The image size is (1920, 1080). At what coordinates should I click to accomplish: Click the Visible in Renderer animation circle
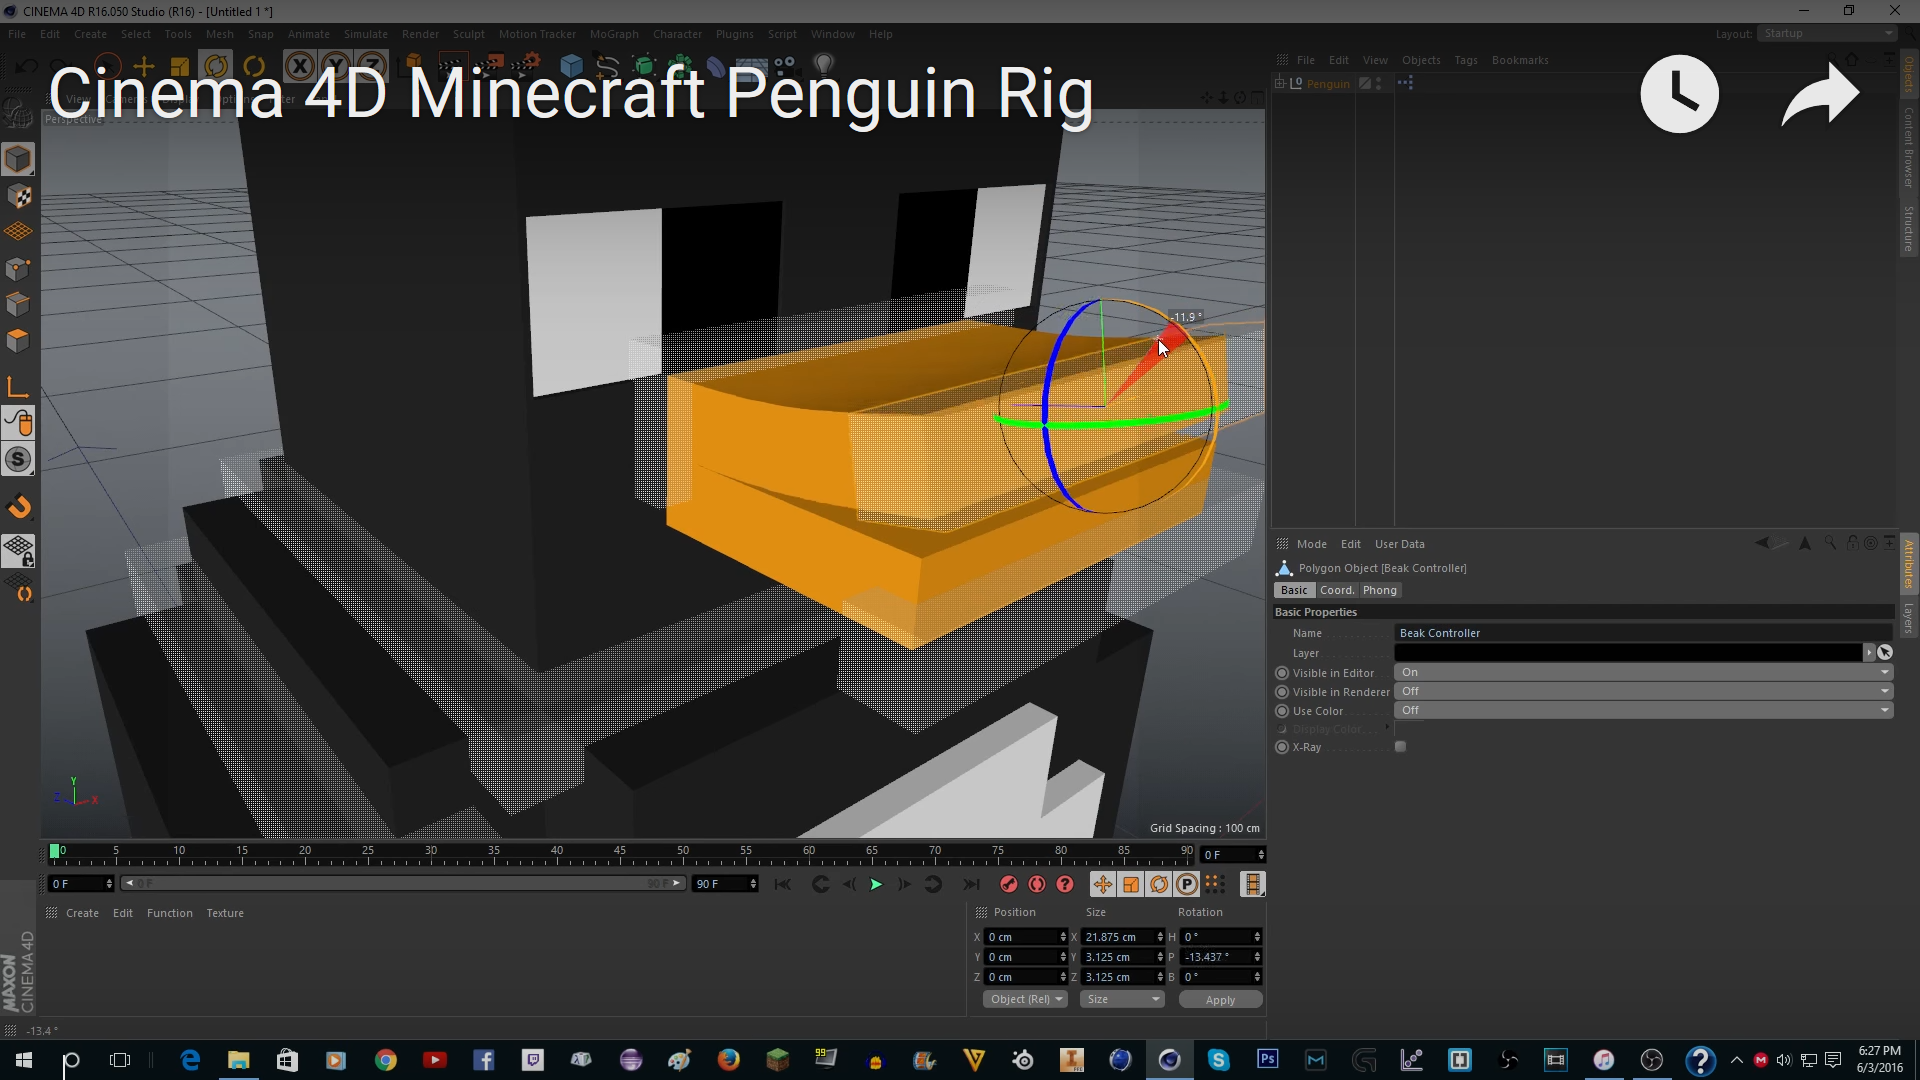pos(1282,692)
